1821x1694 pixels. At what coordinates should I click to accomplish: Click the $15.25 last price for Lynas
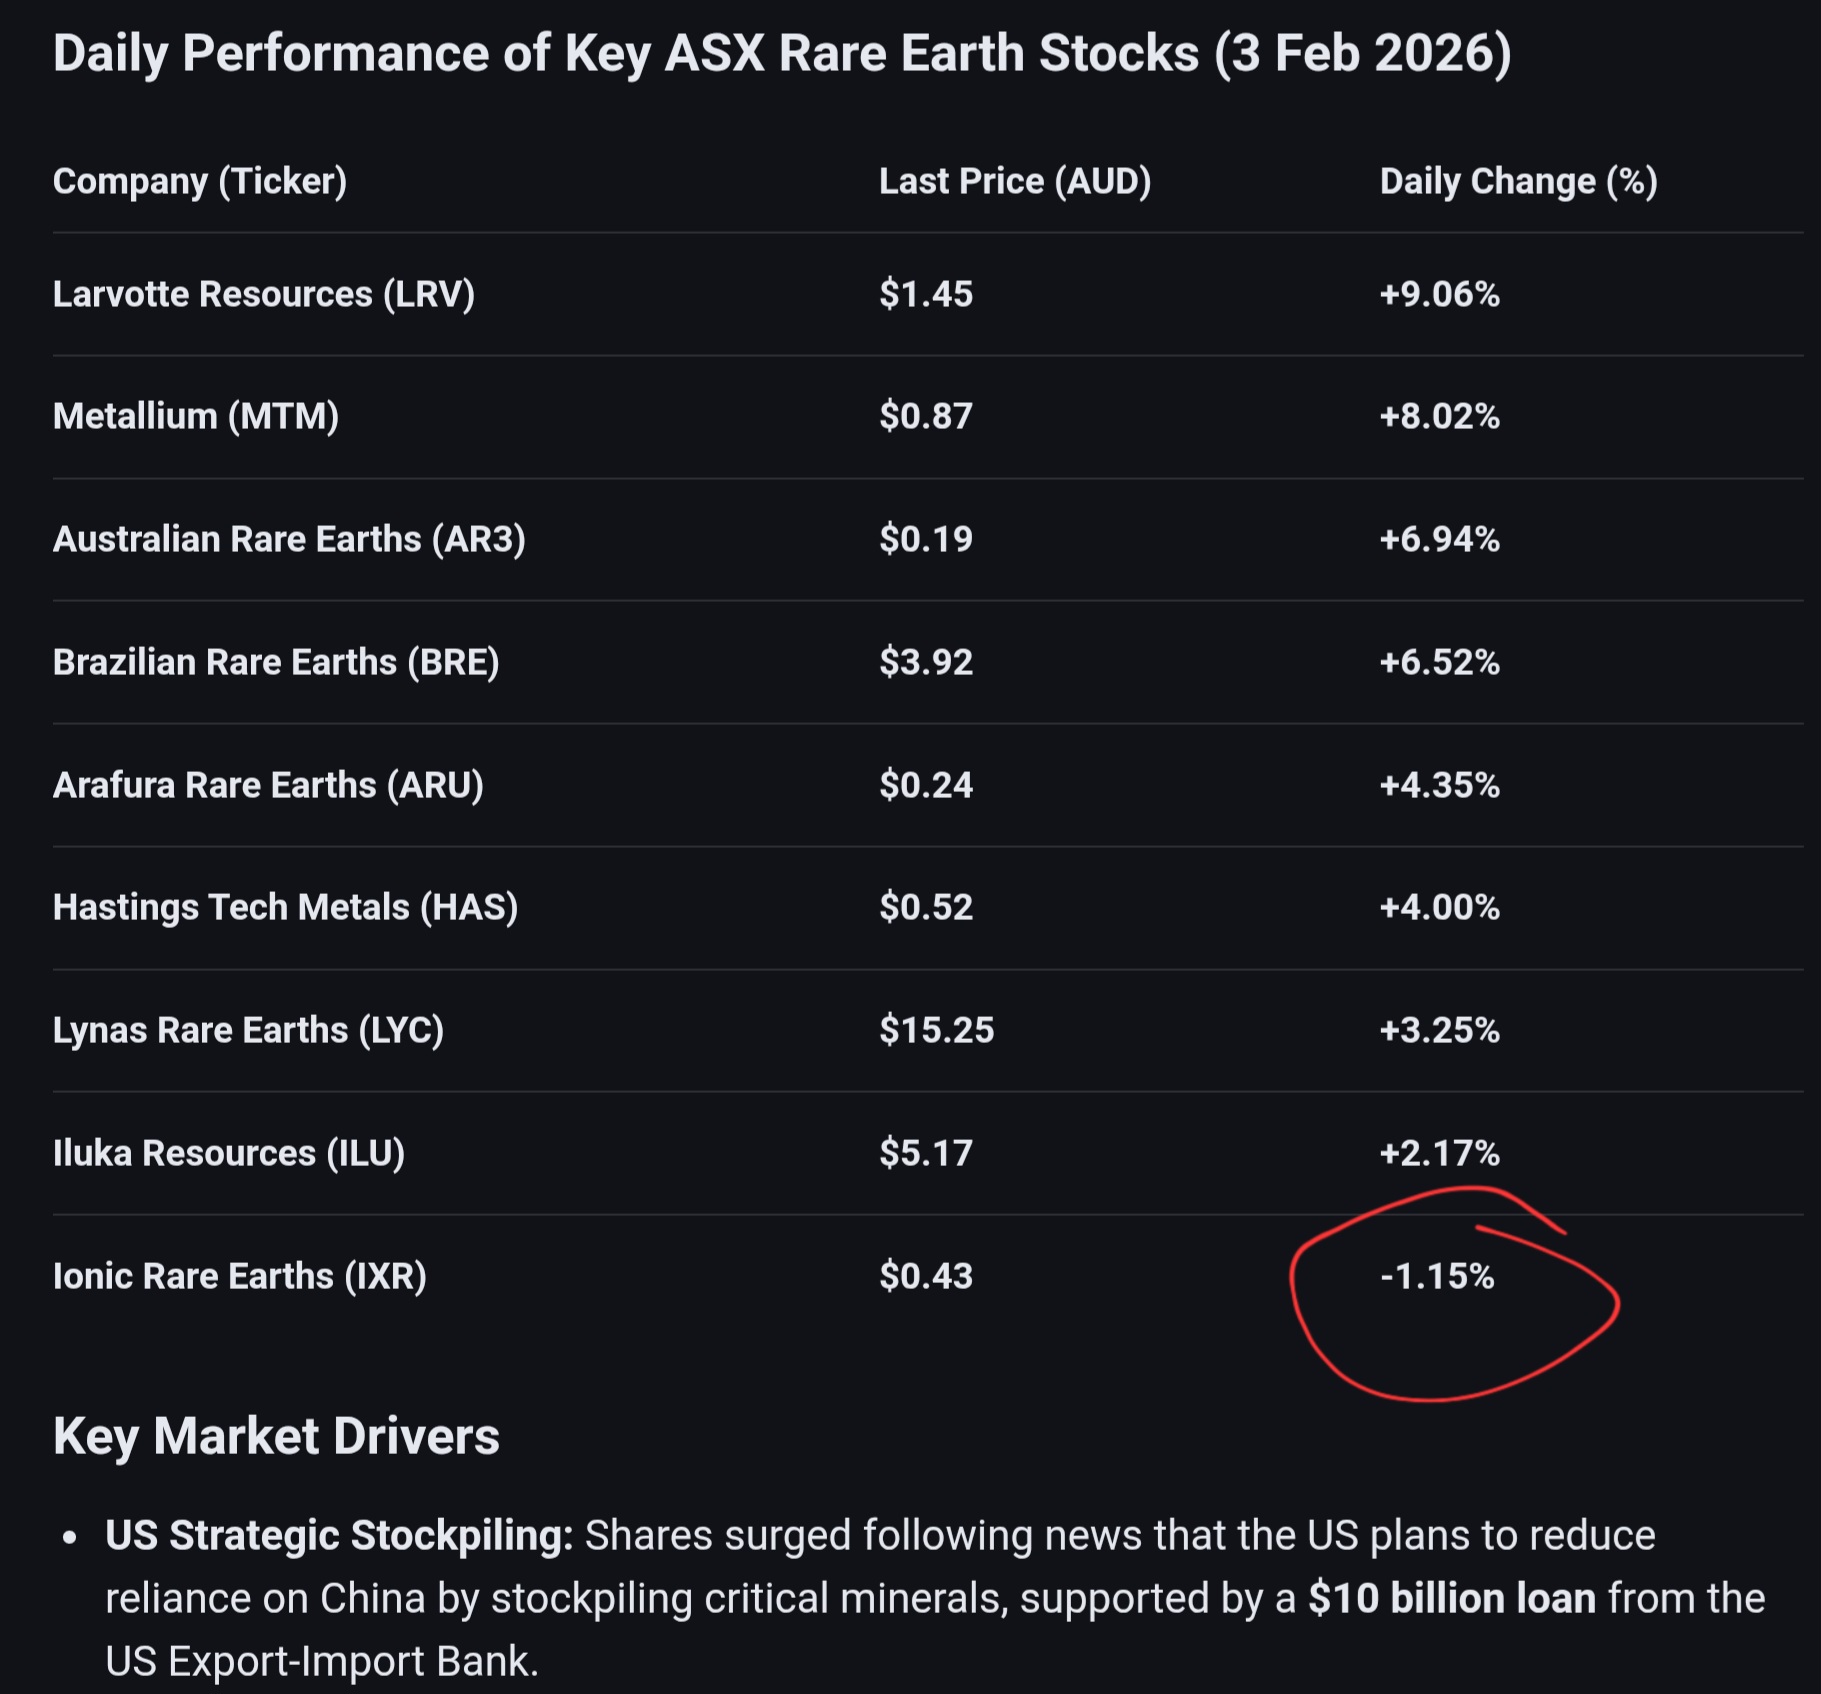(x=936, y=1031)
